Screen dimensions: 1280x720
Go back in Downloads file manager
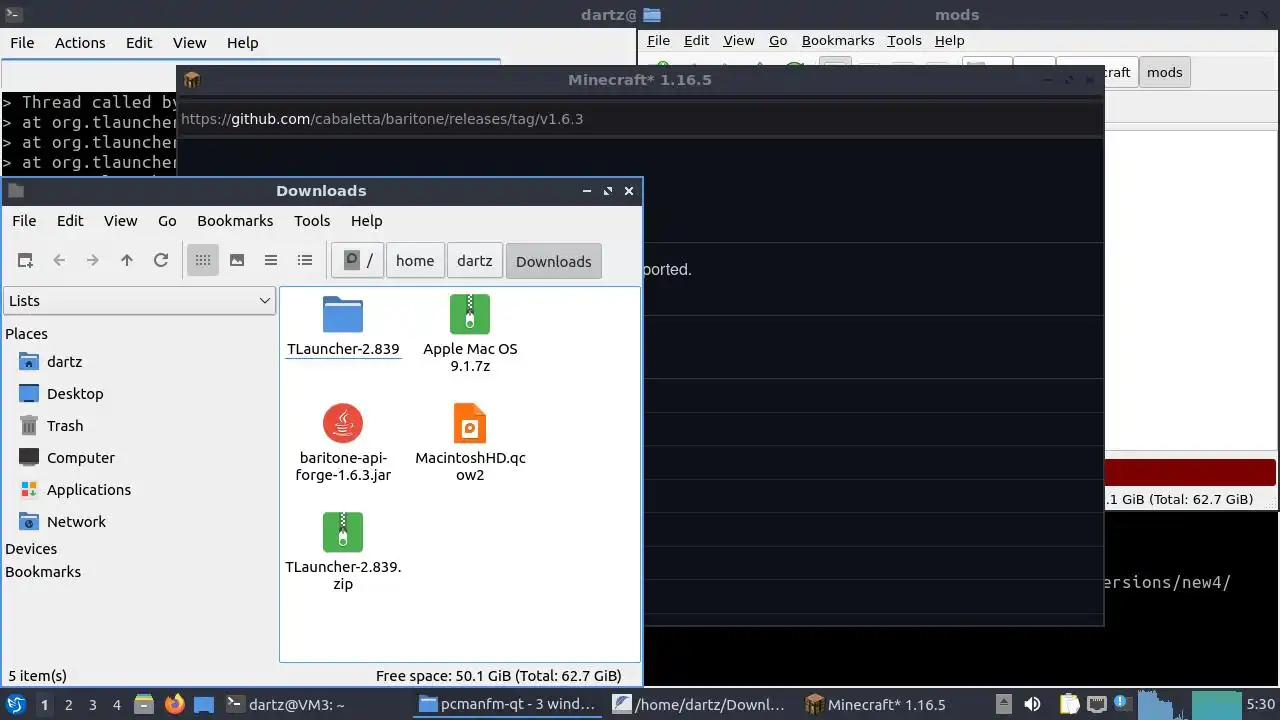pos(59,261)
